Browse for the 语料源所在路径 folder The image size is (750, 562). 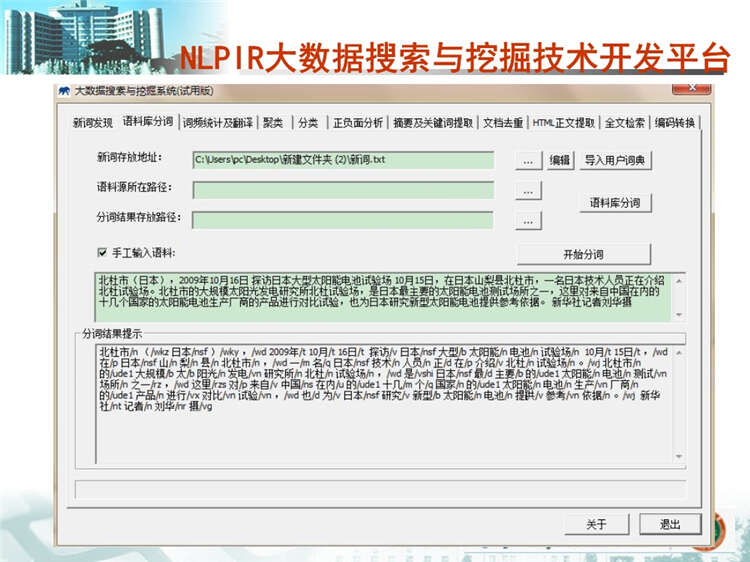(x=528, y=190)
